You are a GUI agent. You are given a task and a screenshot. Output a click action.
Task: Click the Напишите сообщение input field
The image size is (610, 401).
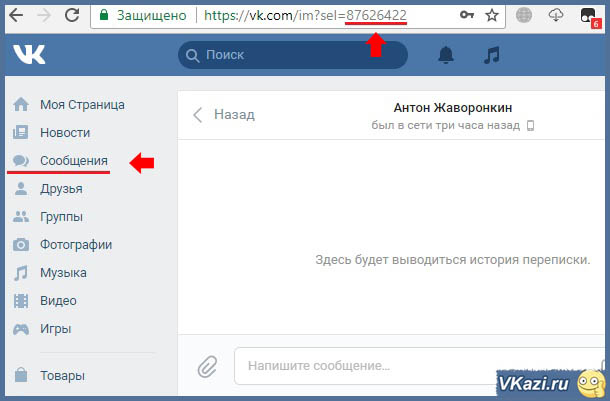[x=419, y=366]
